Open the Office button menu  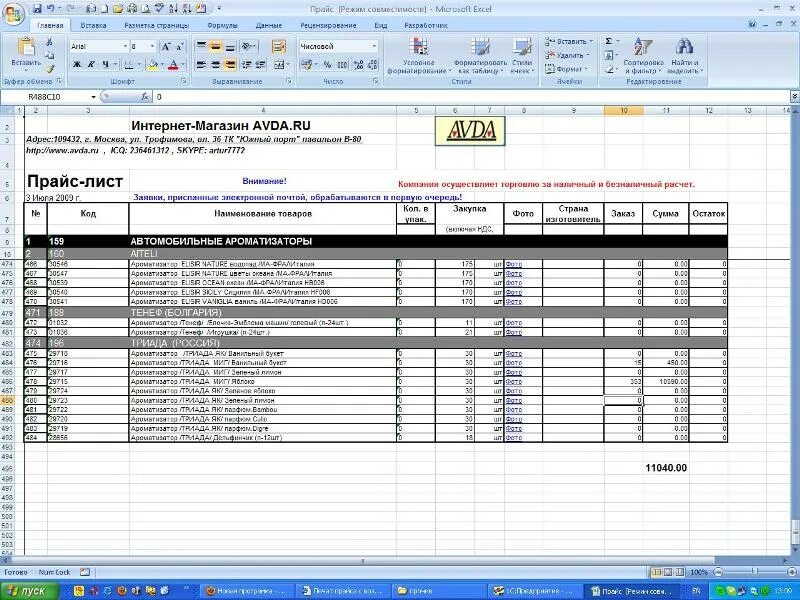pos(14,13)
